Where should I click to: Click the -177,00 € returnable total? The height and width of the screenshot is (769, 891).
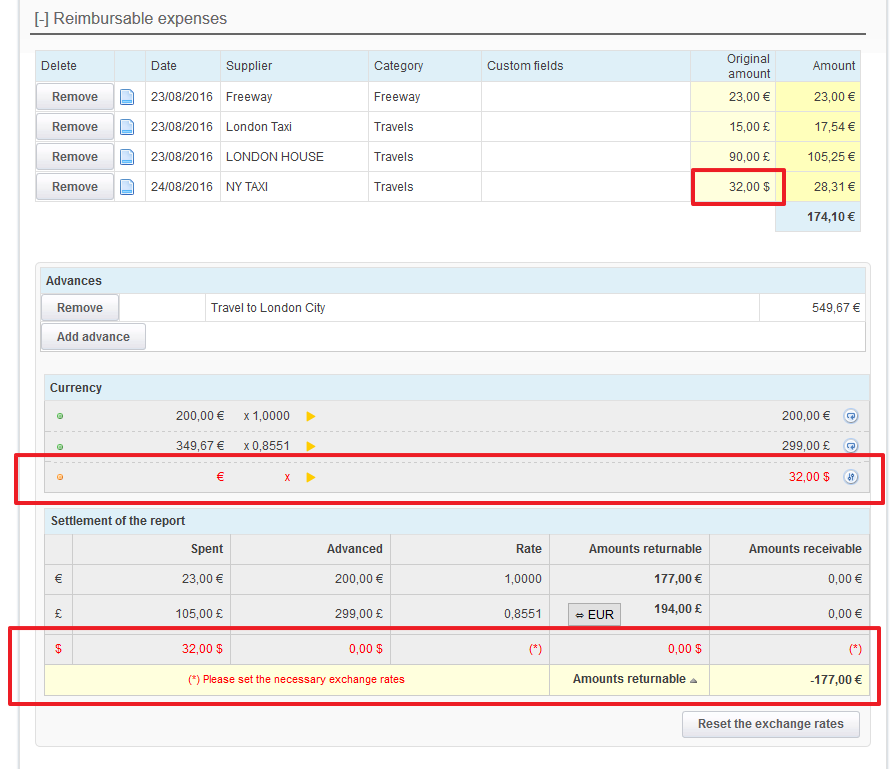[836, 680]
